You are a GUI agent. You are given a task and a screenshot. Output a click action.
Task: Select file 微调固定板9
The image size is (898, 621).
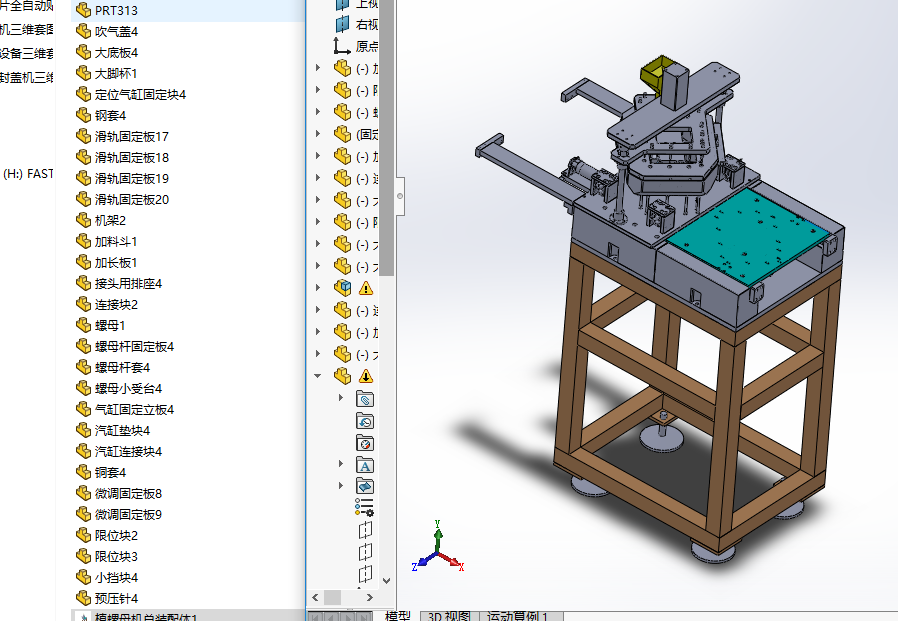point(128,514)
